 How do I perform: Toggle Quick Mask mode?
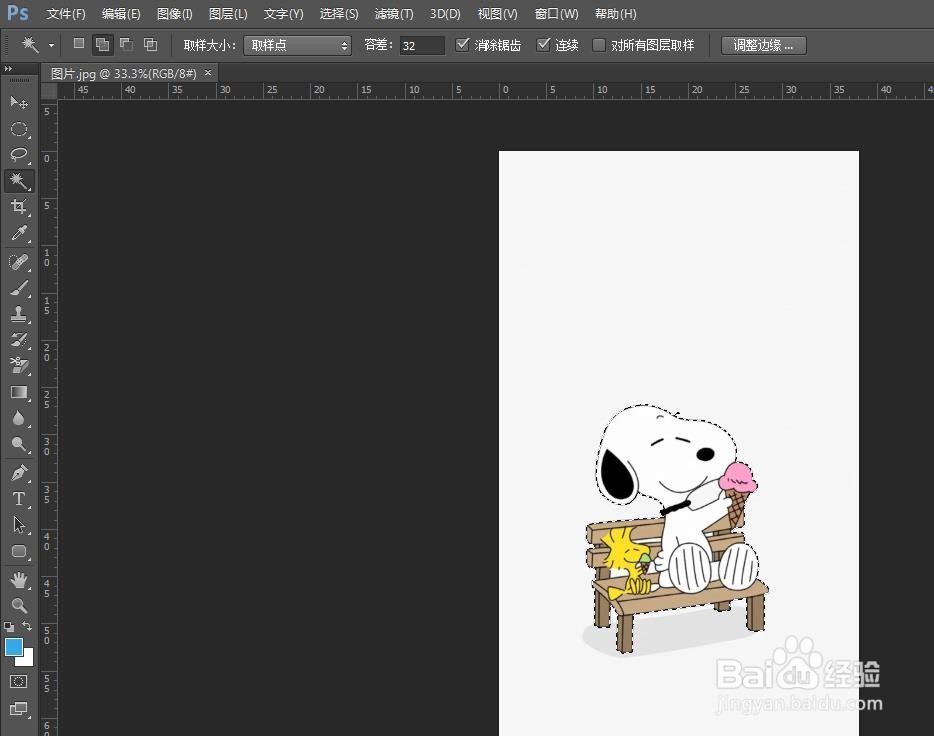click(18, 681)
